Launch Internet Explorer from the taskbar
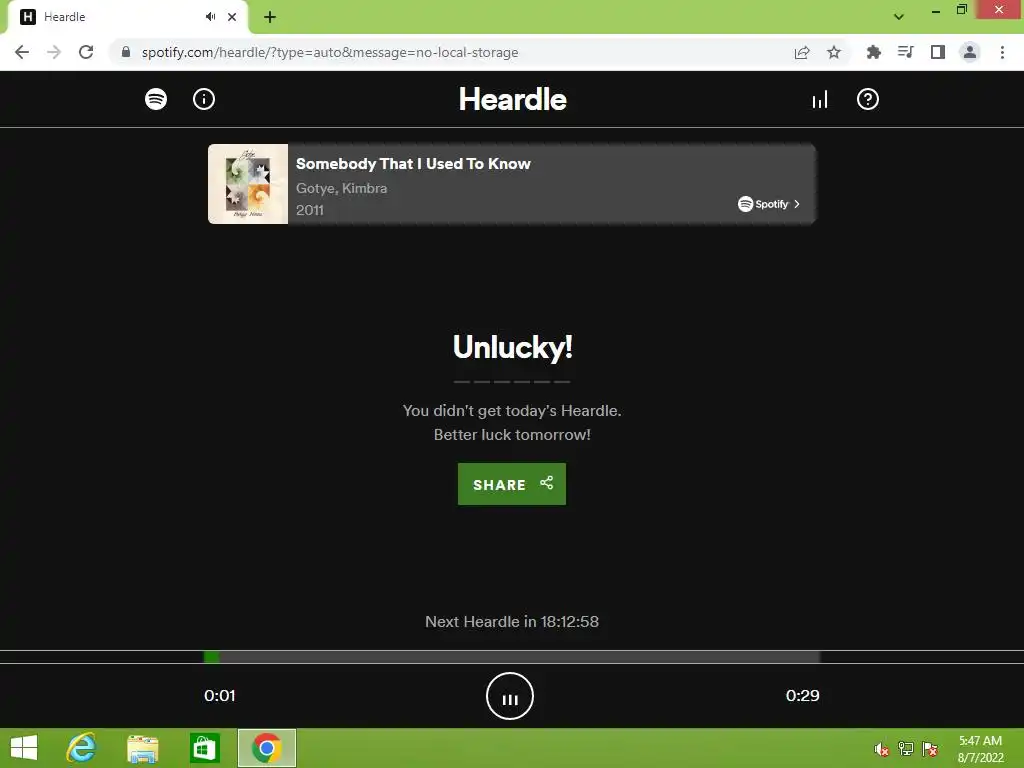 81,748
